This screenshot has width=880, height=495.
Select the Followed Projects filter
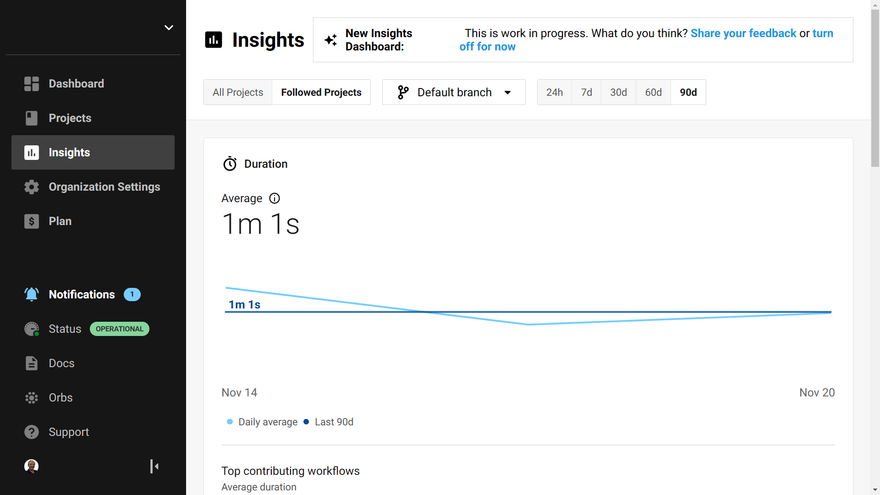click(x=321, y=93)
